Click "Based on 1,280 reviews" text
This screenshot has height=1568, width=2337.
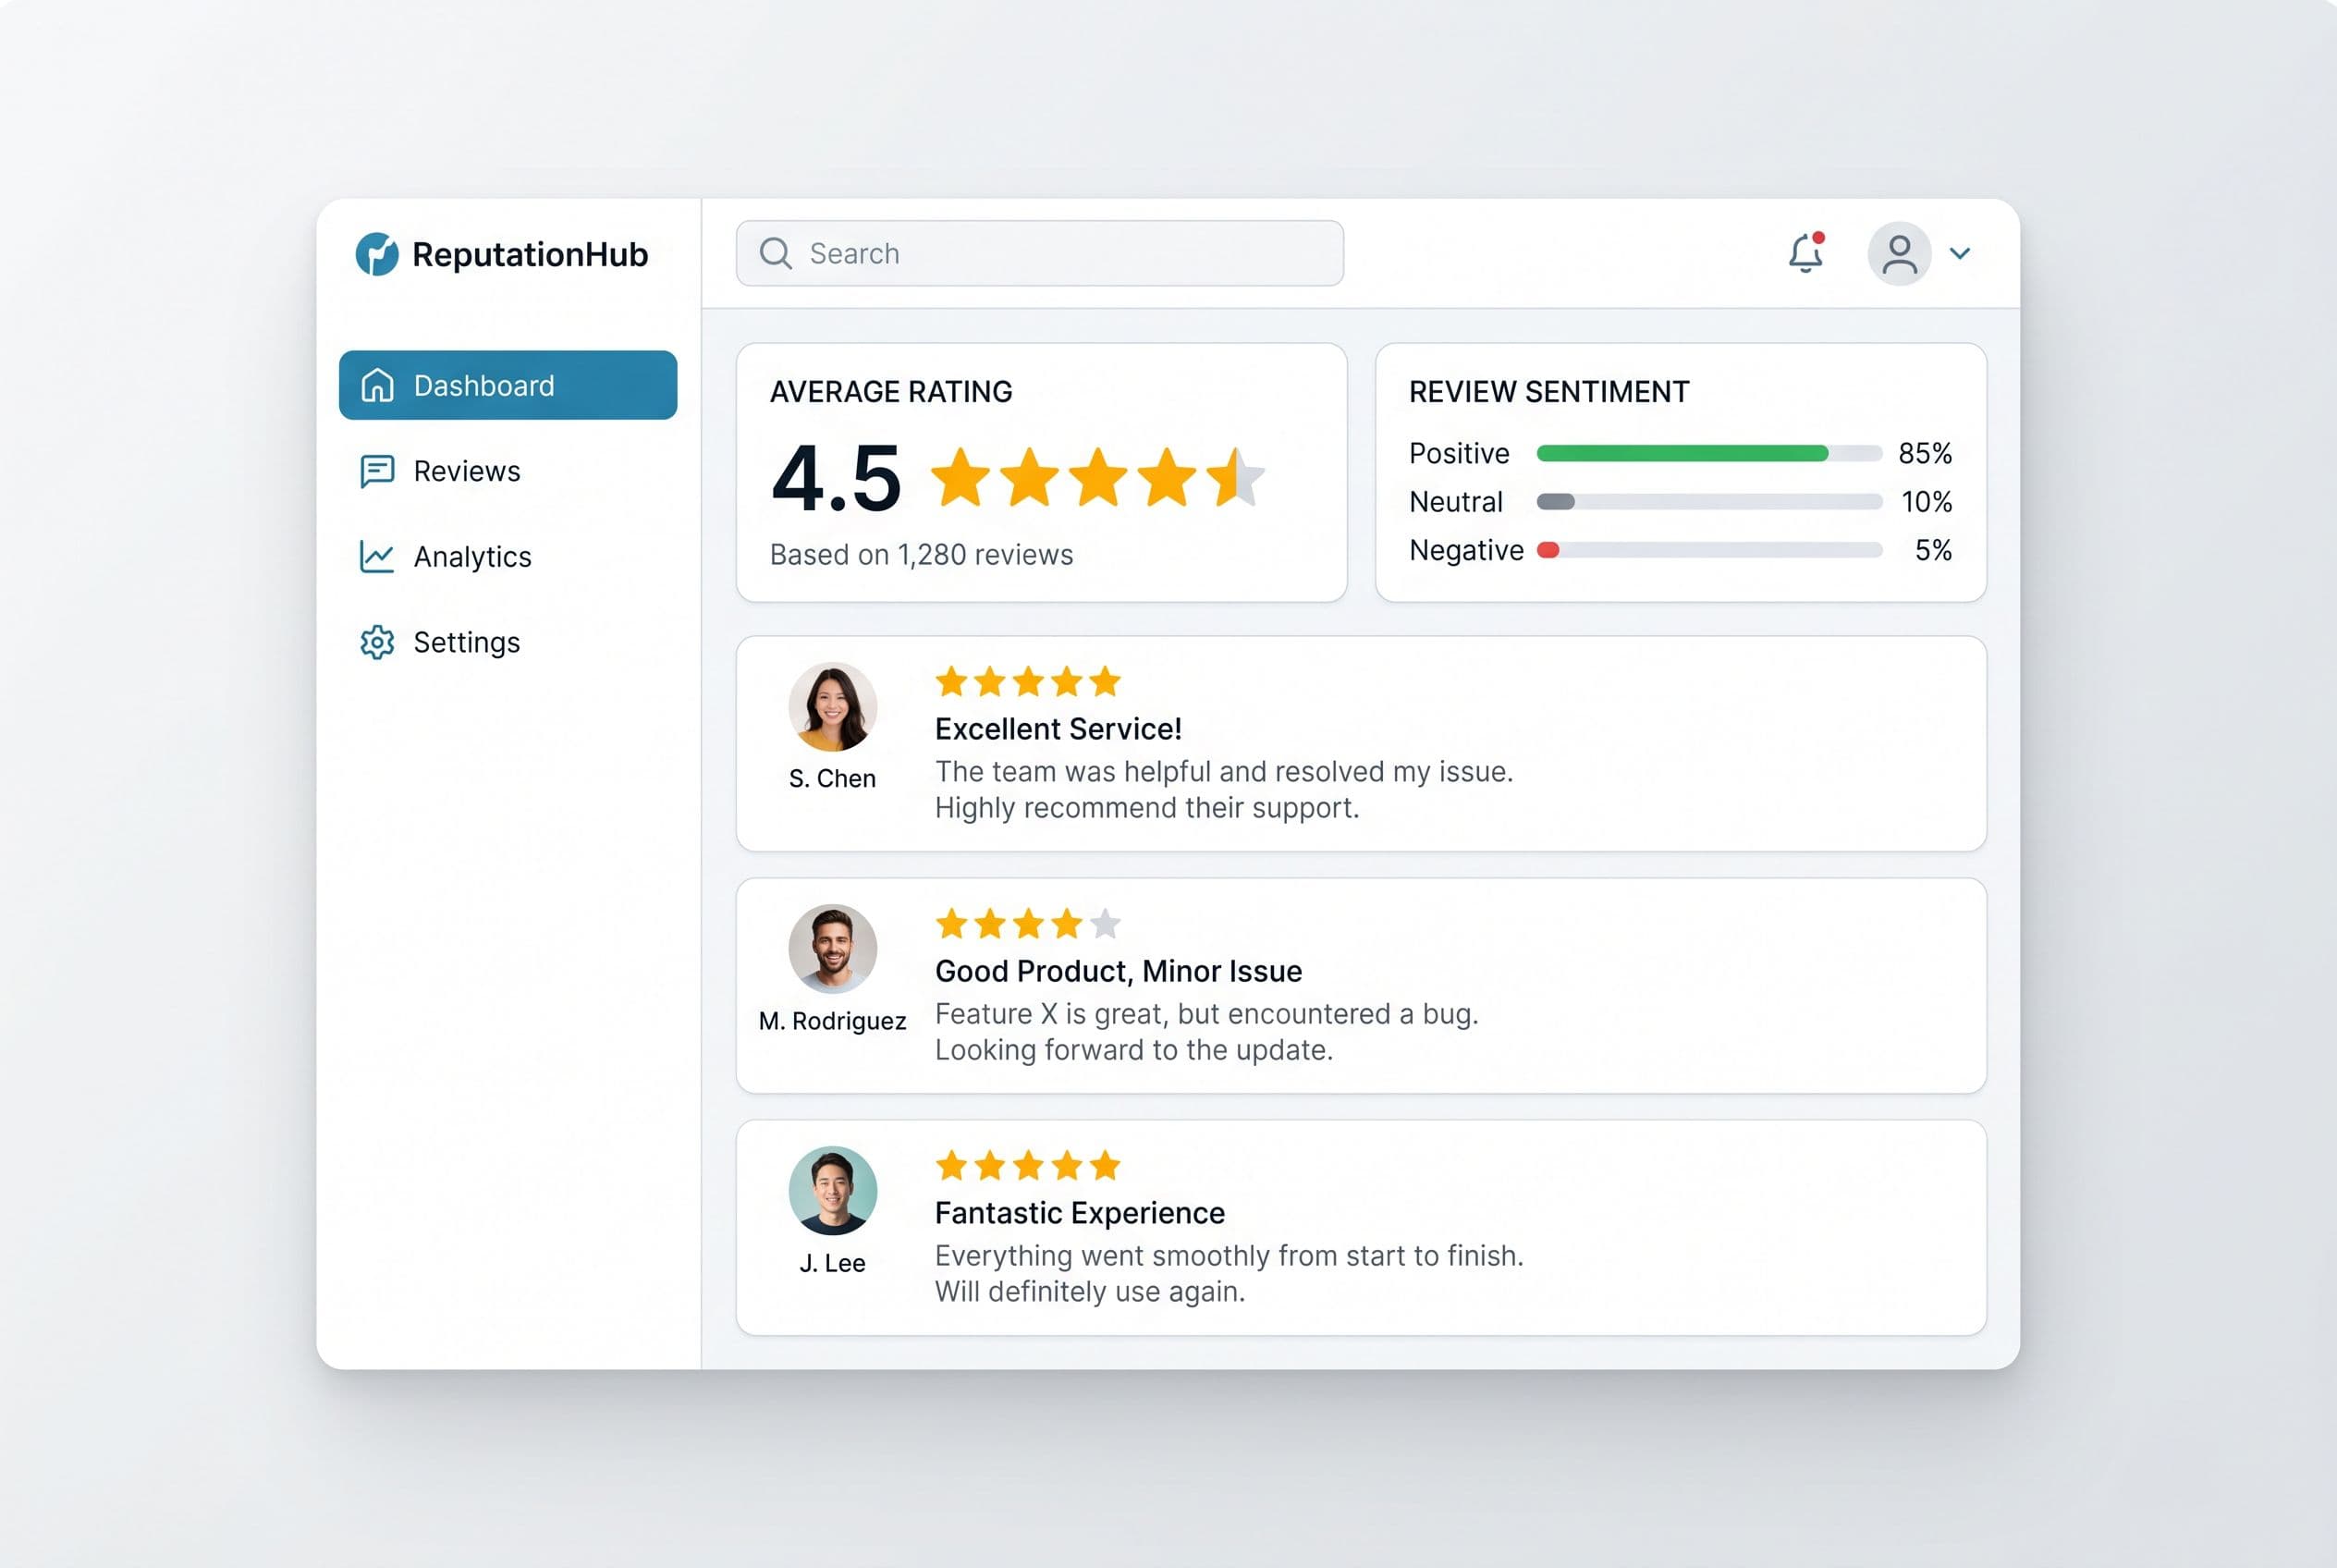[921, 555]
